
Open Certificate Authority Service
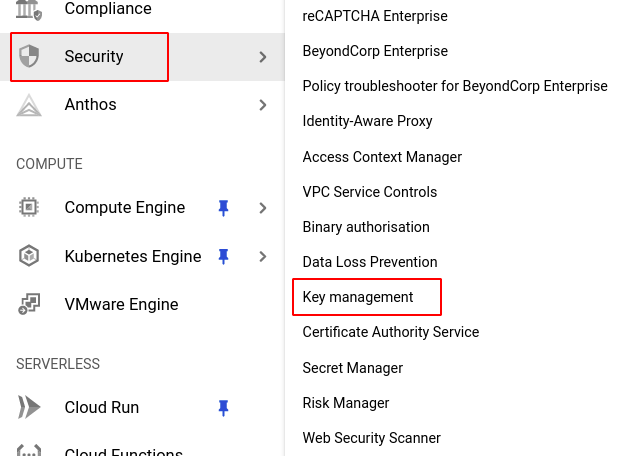390,332
